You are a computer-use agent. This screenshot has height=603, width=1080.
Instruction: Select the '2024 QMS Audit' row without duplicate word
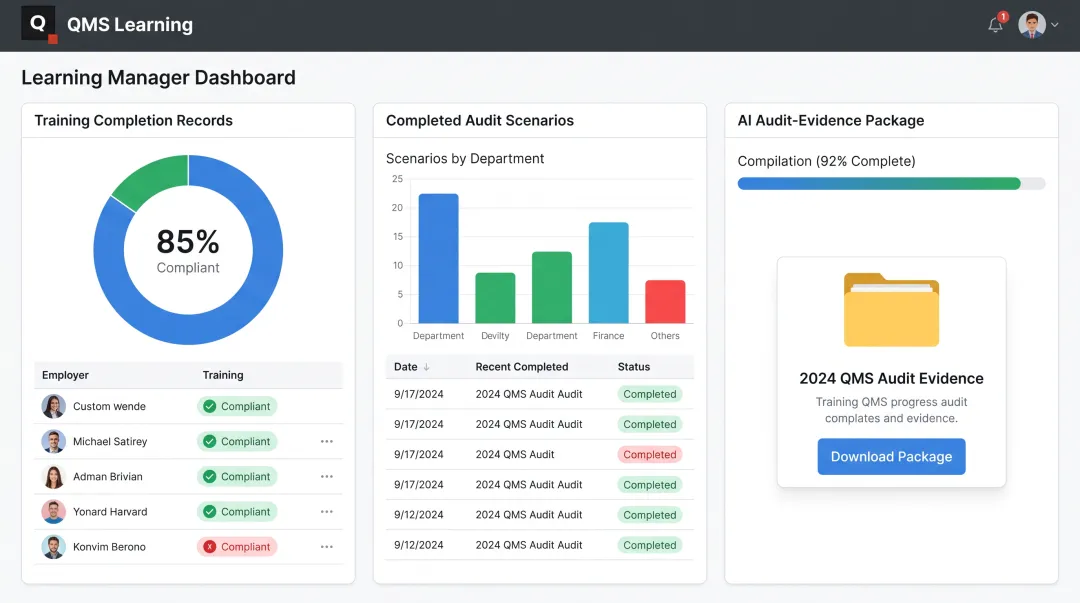(x=539, y=455)
